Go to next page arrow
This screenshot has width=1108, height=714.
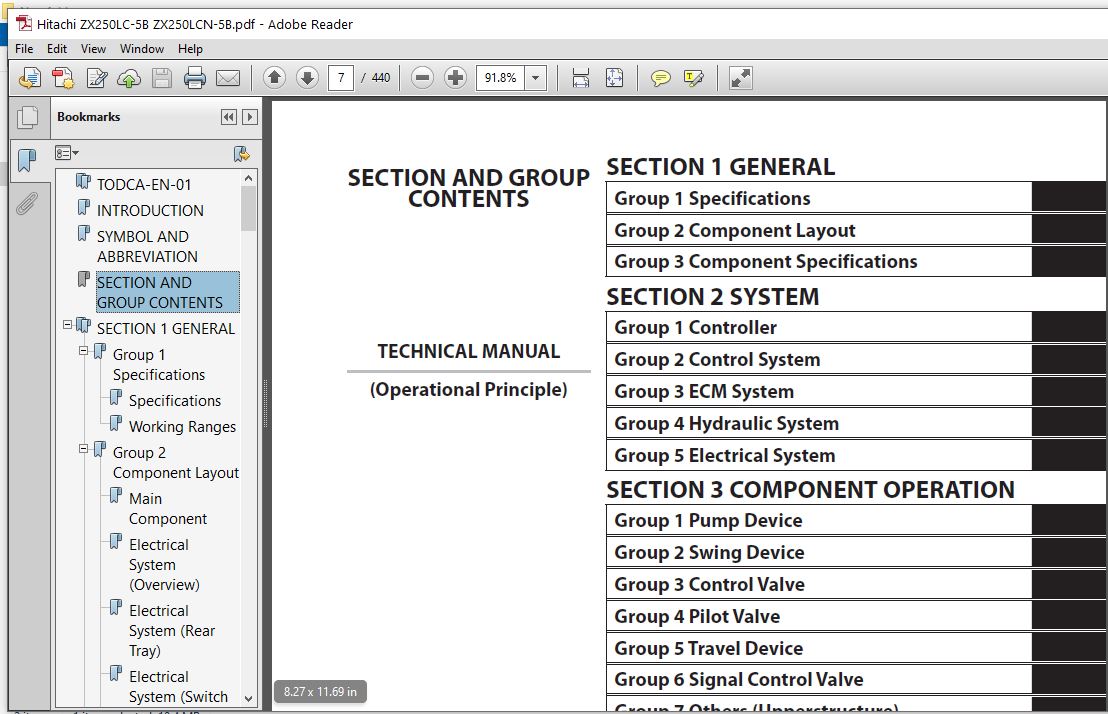coord(307,77)
